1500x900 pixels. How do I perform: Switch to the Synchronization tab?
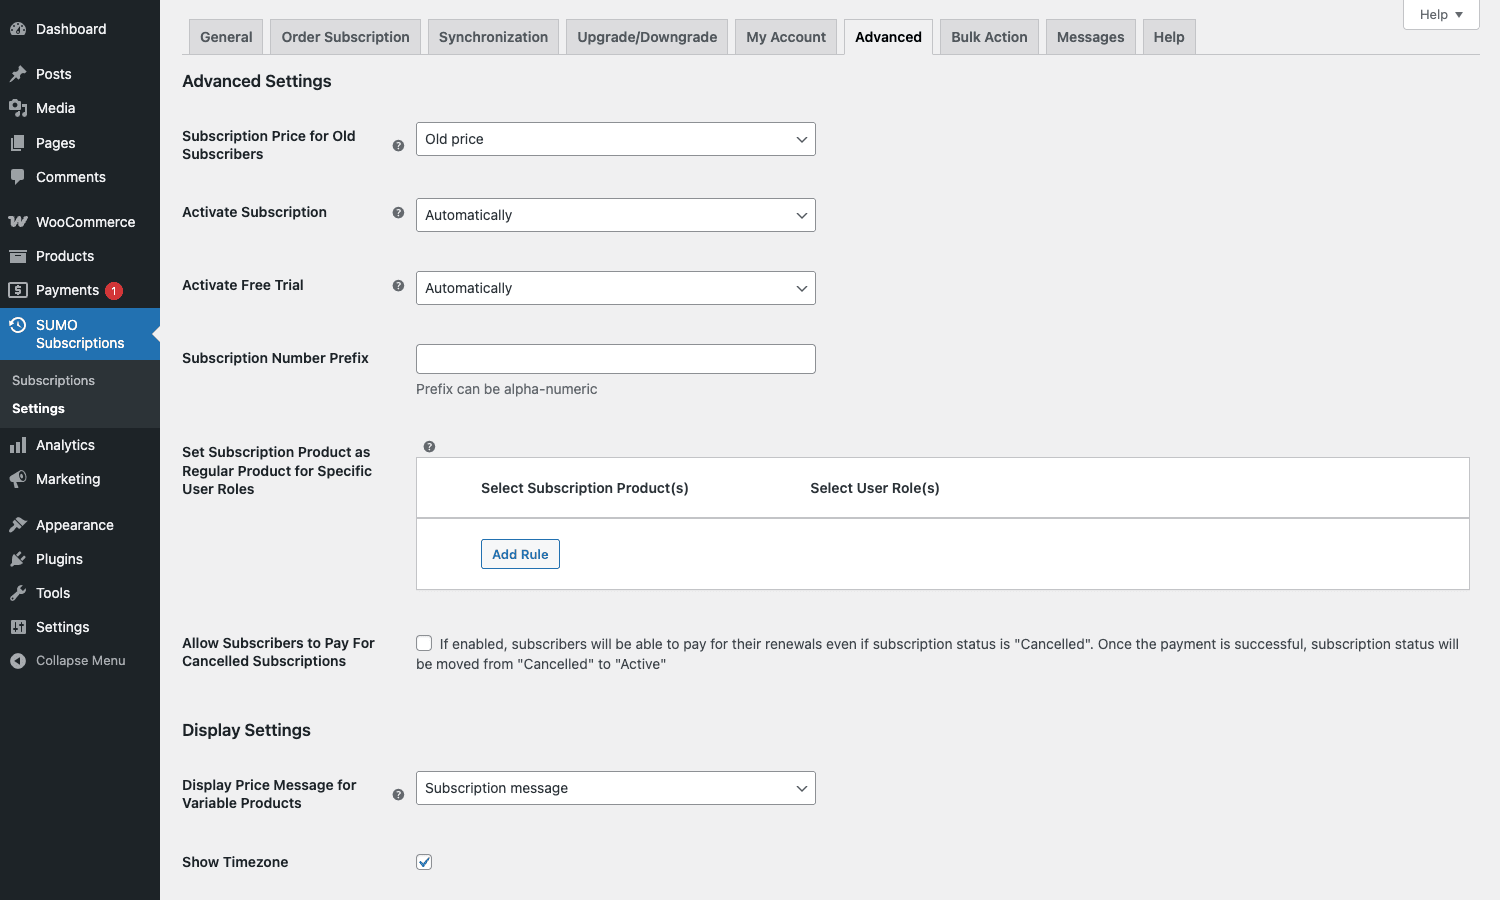[493, 37]
